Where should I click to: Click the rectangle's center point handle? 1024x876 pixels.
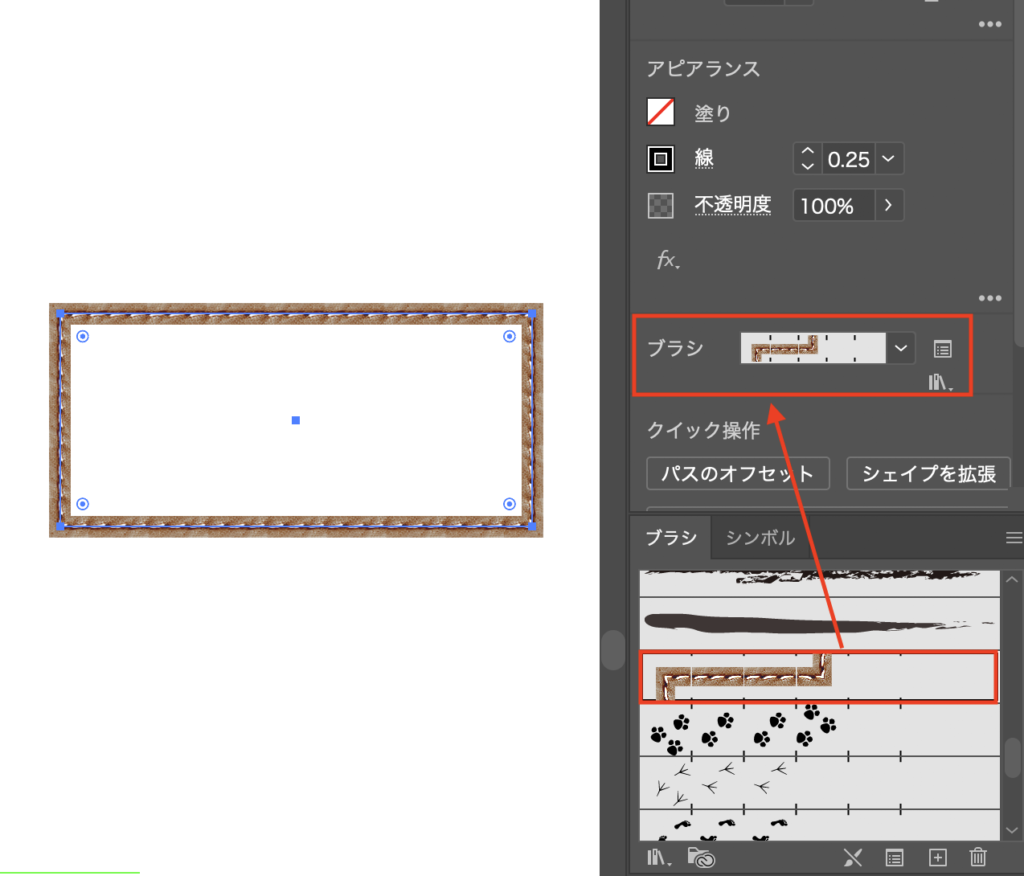tap(296, 420)
